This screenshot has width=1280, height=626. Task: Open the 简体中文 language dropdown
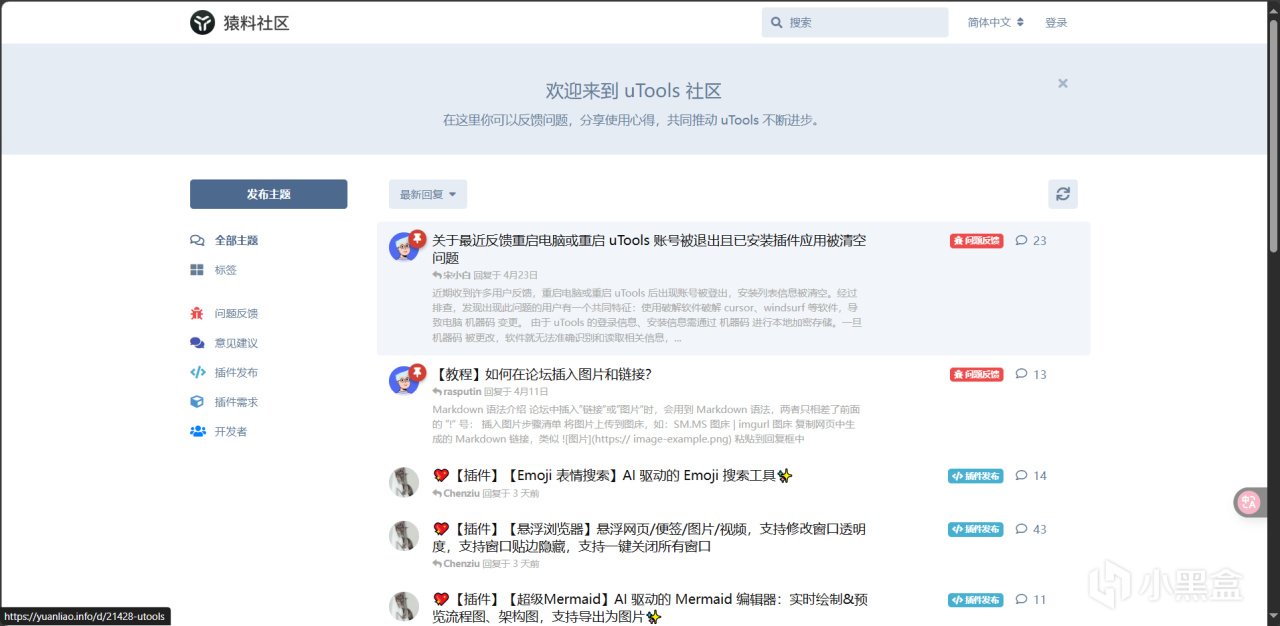(995, 22)
